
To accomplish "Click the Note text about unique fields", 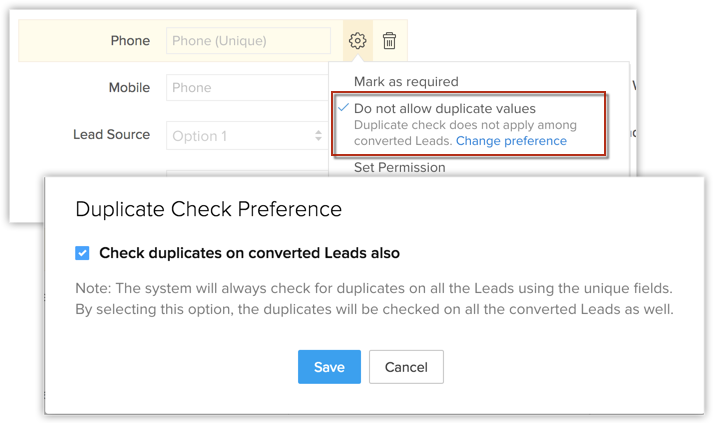I will click(x=375, y=298).
